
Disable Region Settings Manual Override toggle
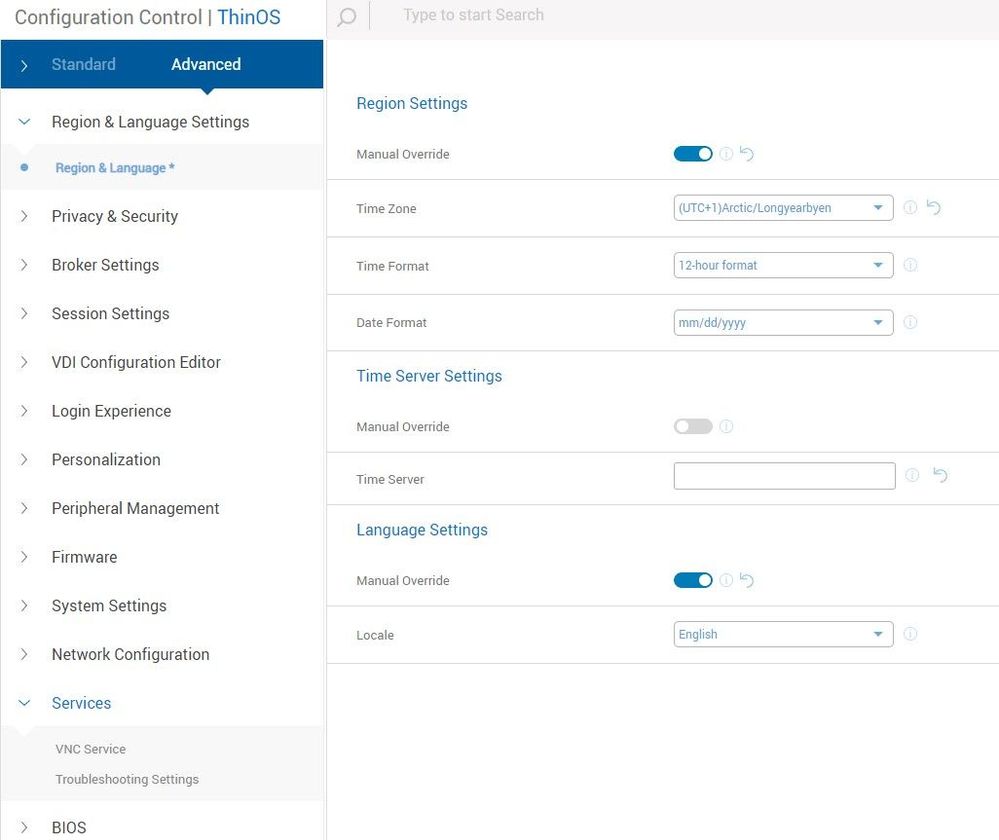(693, 154)
